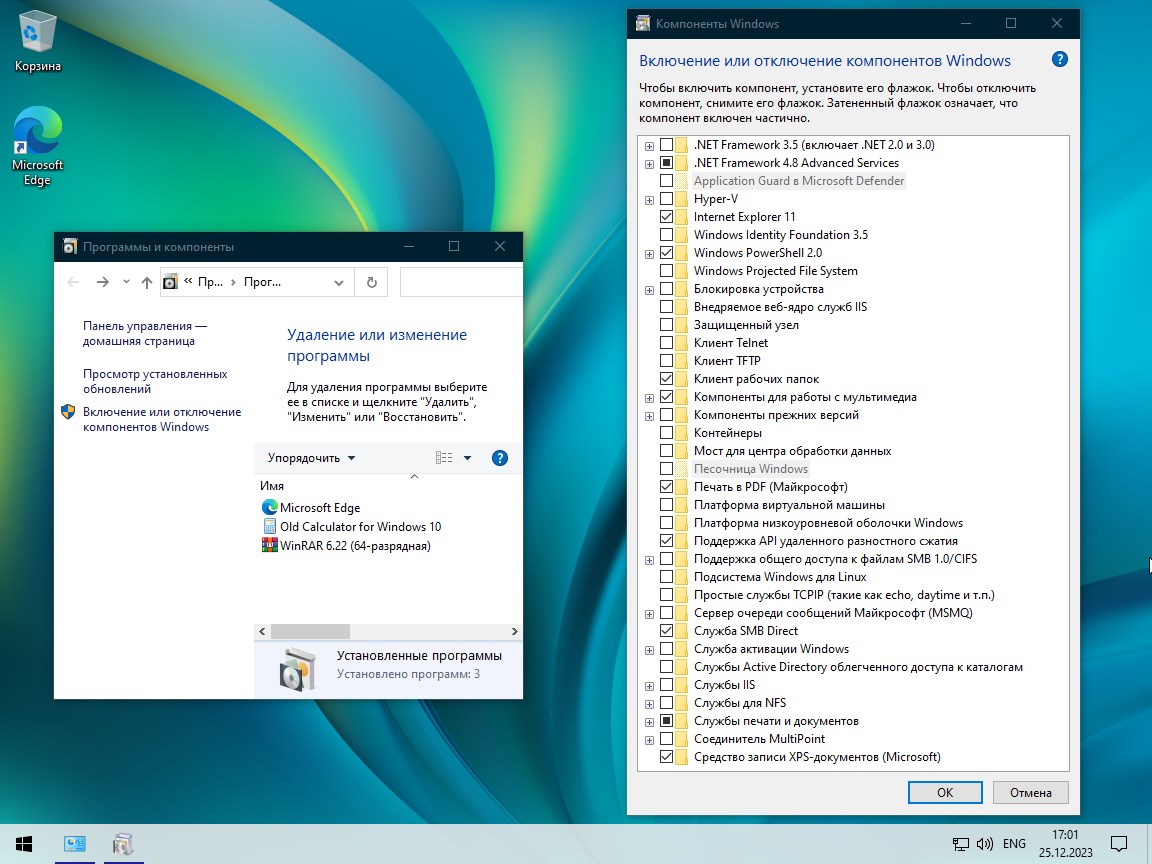Select Application Guard в Microsoft Defender row
The height and width of the screenshot is (864, 1152).
pos(799,181)
